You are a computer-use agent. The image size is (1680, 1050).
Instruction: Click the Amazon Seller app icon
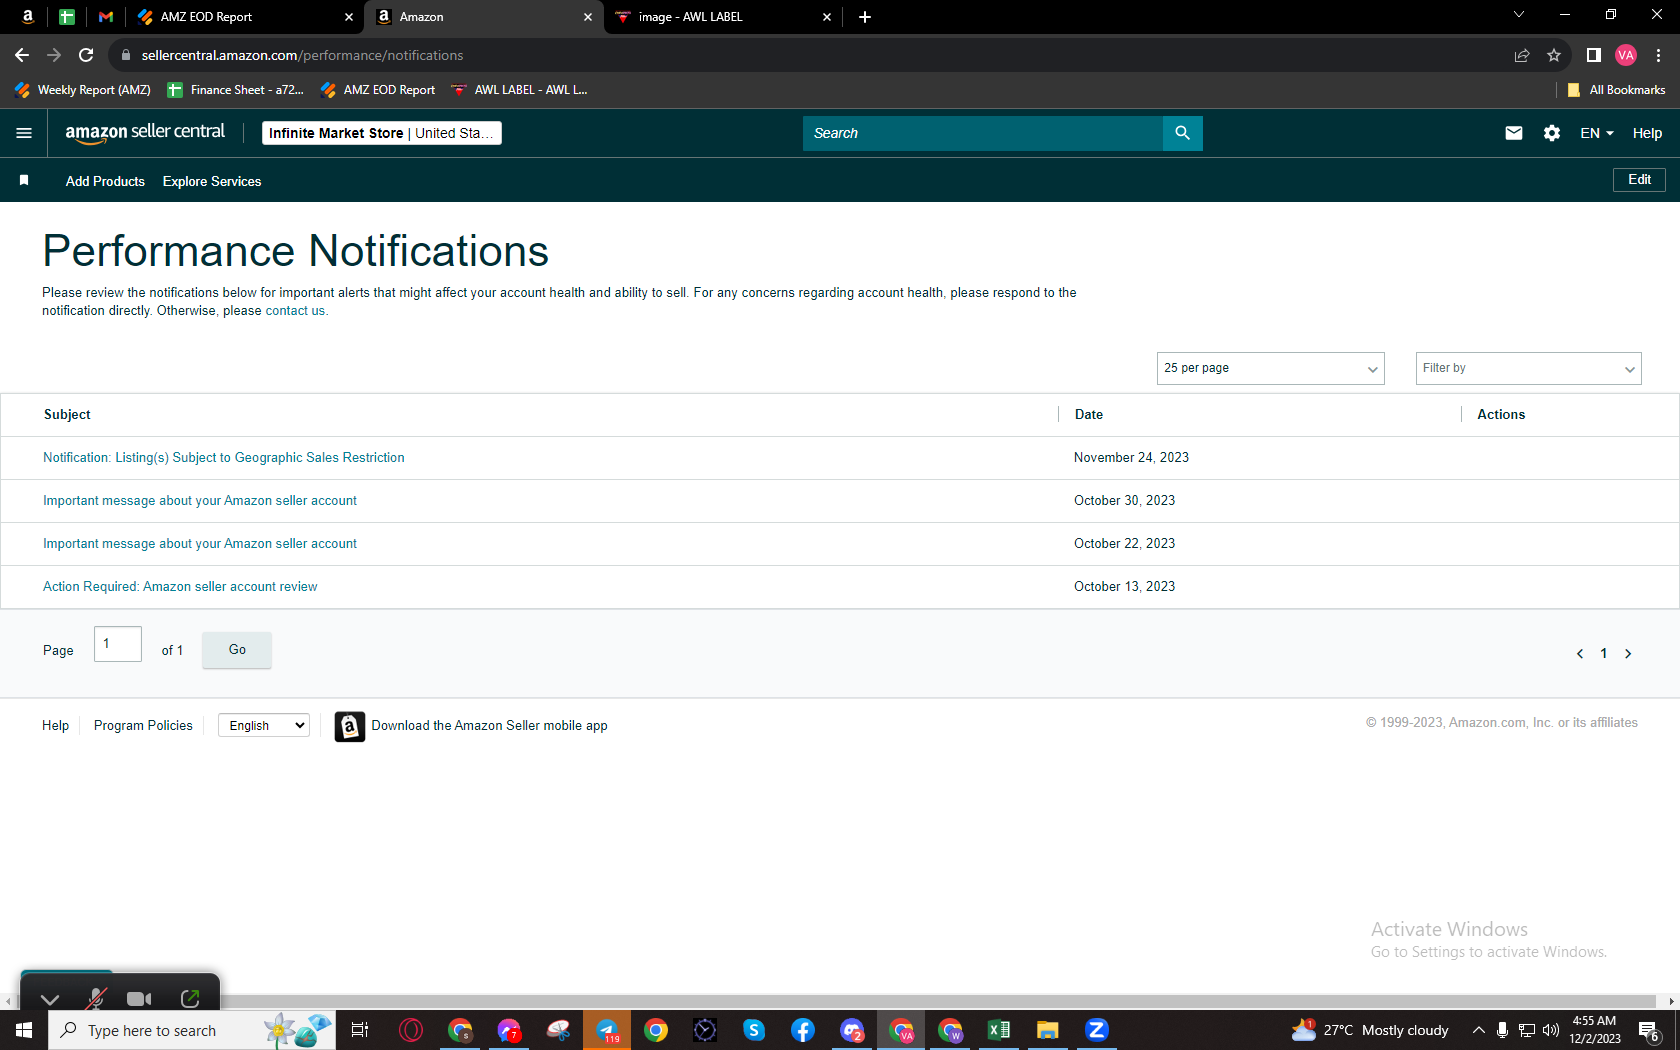click(349, 726)
